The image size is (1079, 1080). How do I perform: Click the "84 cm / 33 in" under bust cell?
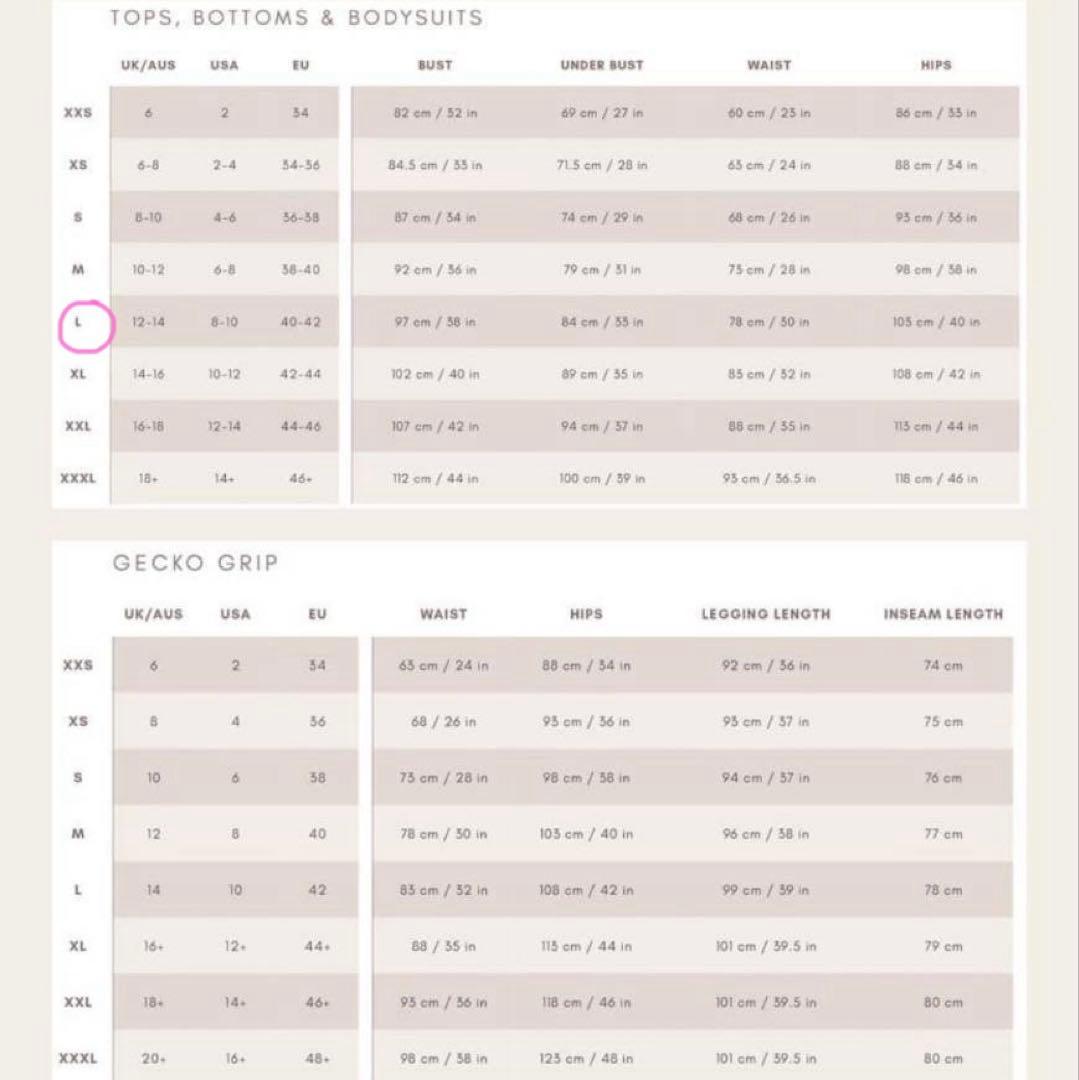[x=602, y=322]
